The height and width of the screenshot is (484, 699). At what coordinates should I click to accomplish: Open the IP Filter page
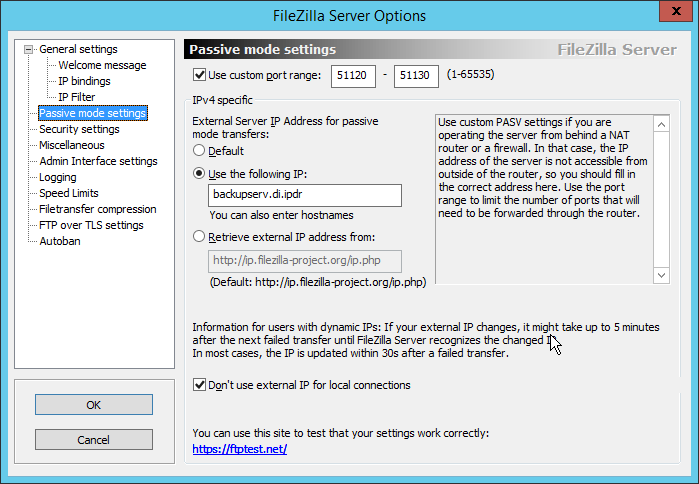[76, 97]
